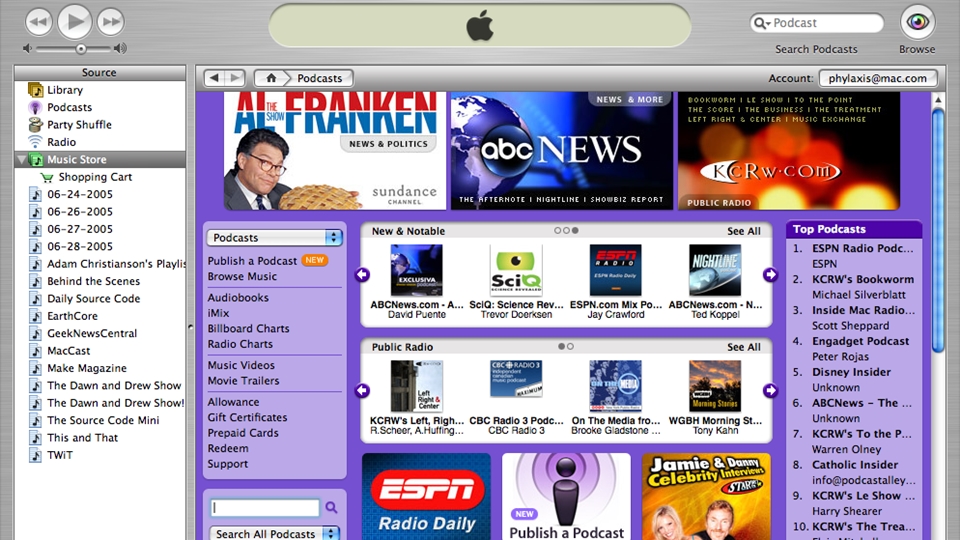The image size is (960, 540).
Task: Open the phylaxis@mac.com account button
Action: pyautogui.click(x=877, y=78)
